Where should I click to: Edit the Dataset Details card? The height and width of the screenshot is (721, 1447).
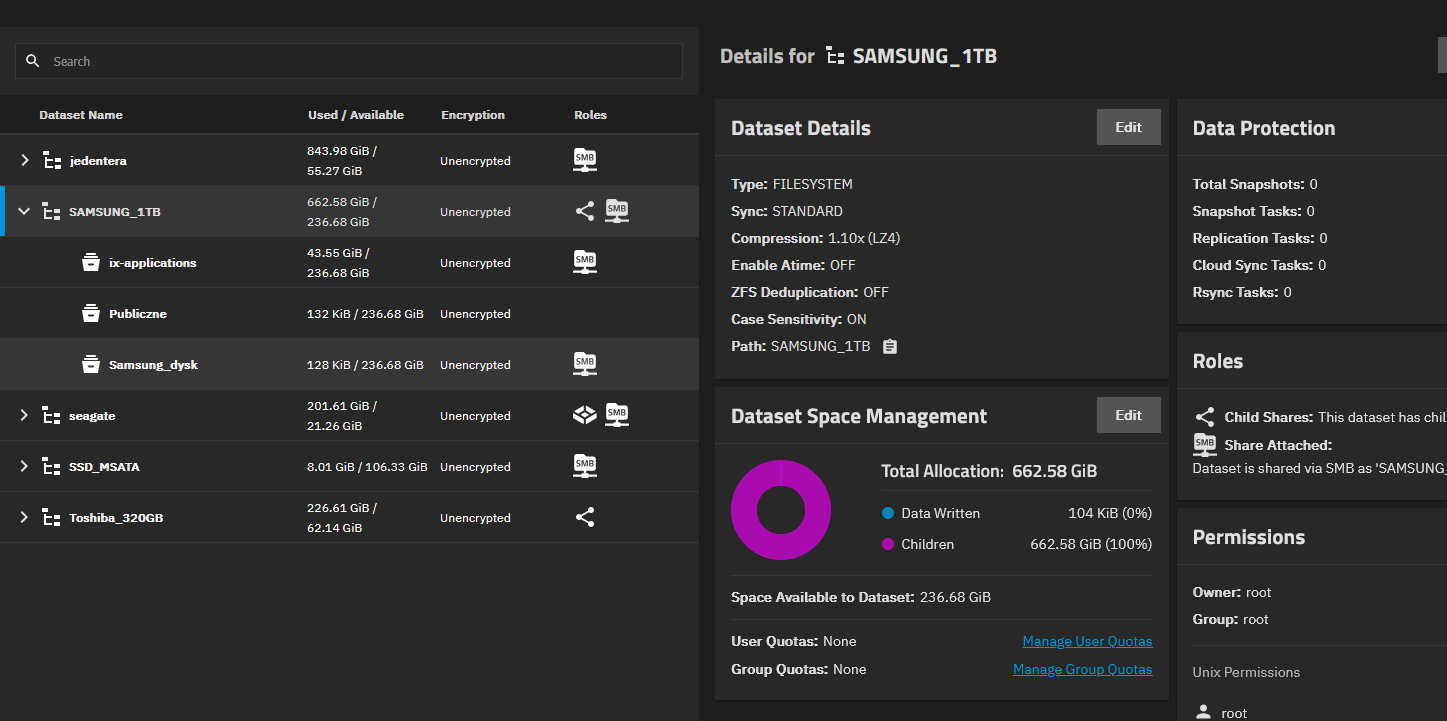click(x=1128, y=127)
